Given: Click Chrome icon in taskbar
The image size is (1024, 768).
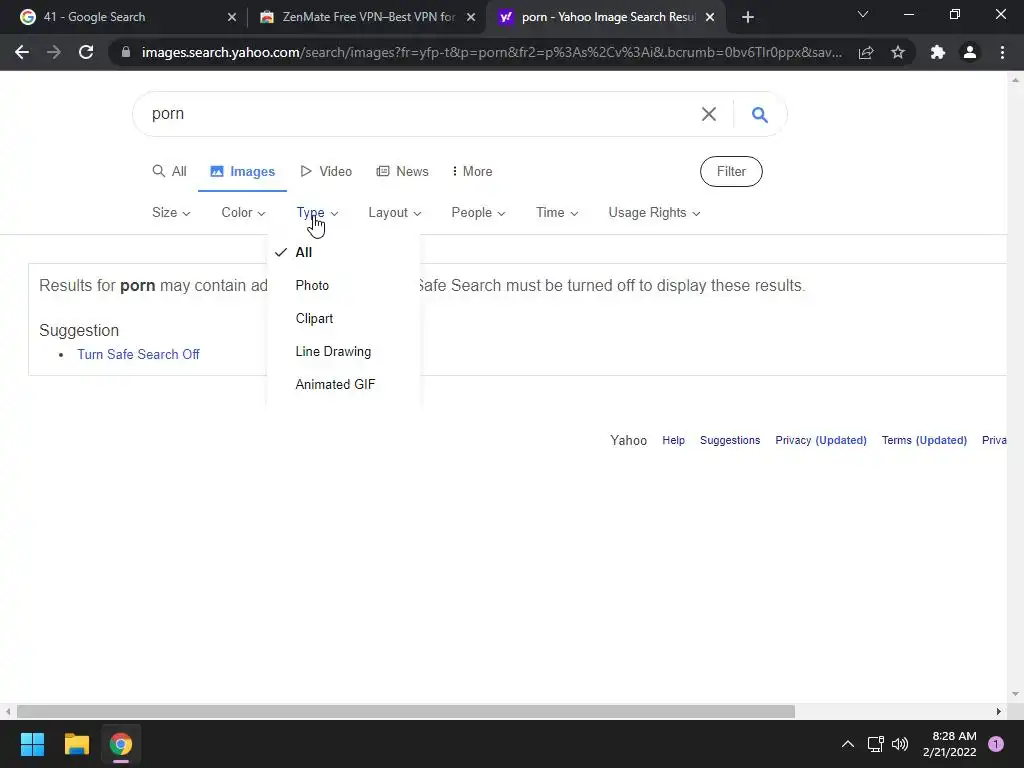Looking at the screenshot, I should click(x=121, y=744).
